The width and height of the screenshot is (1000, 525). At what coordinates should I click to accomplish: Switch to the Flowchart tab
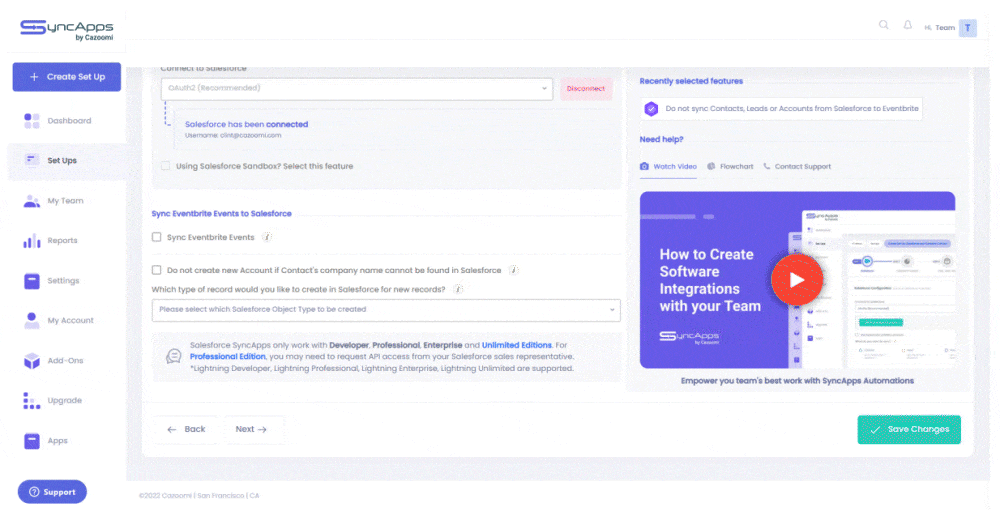pyautogui.click(x=730, y=166)
